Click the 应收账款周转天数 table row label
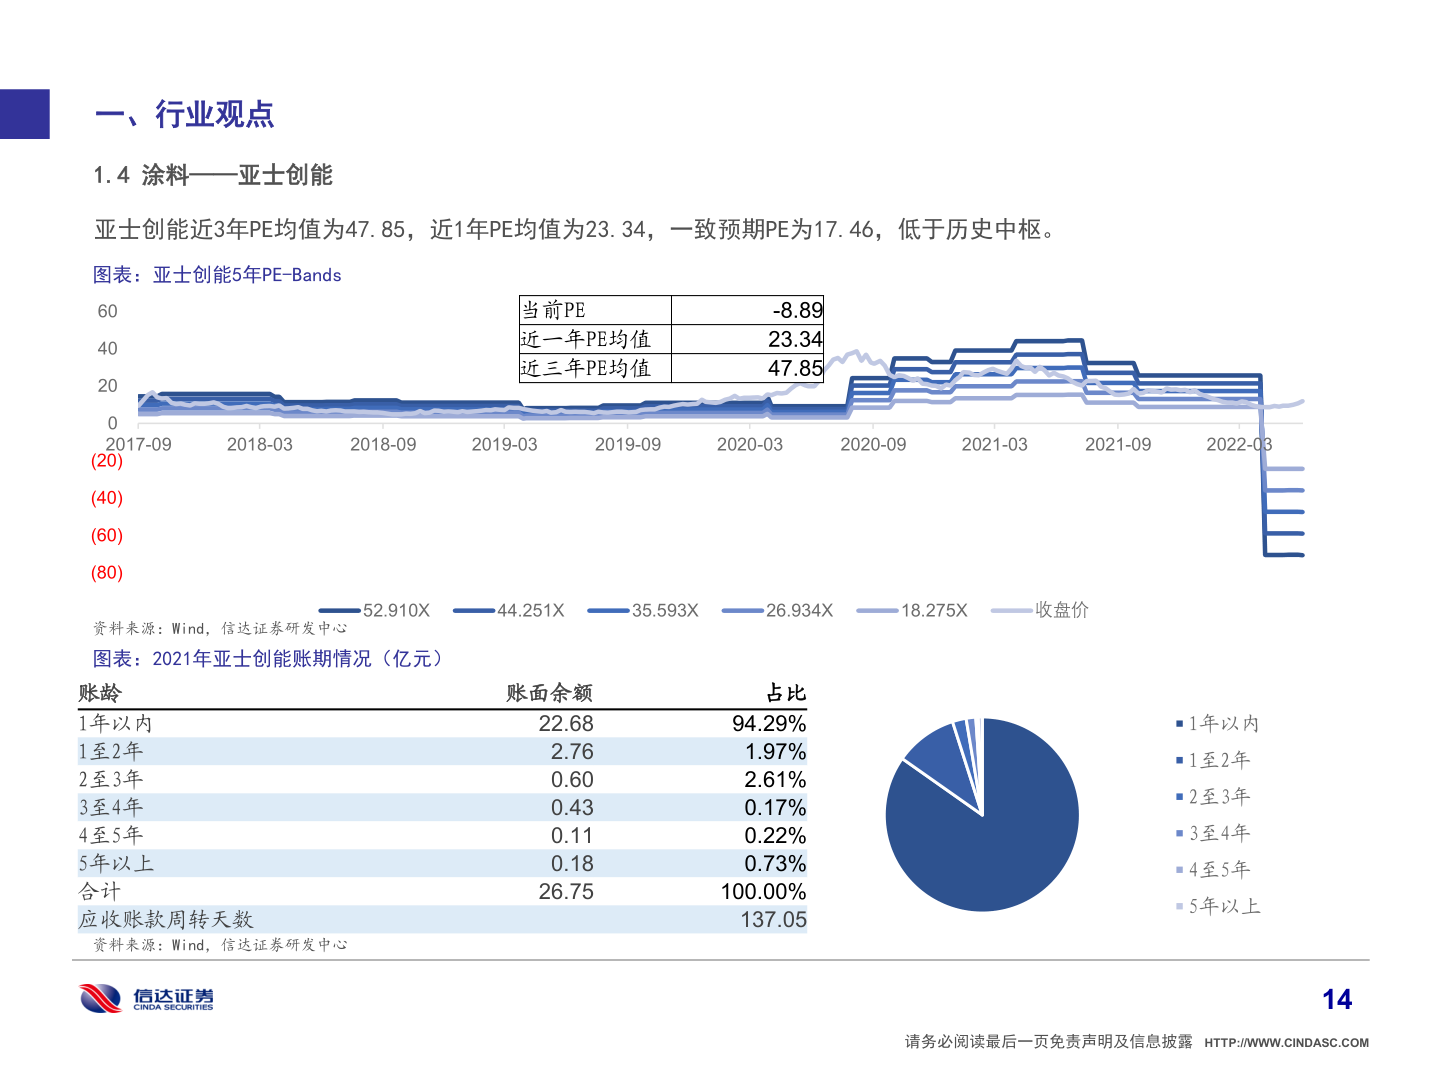 tap(166, 920)
